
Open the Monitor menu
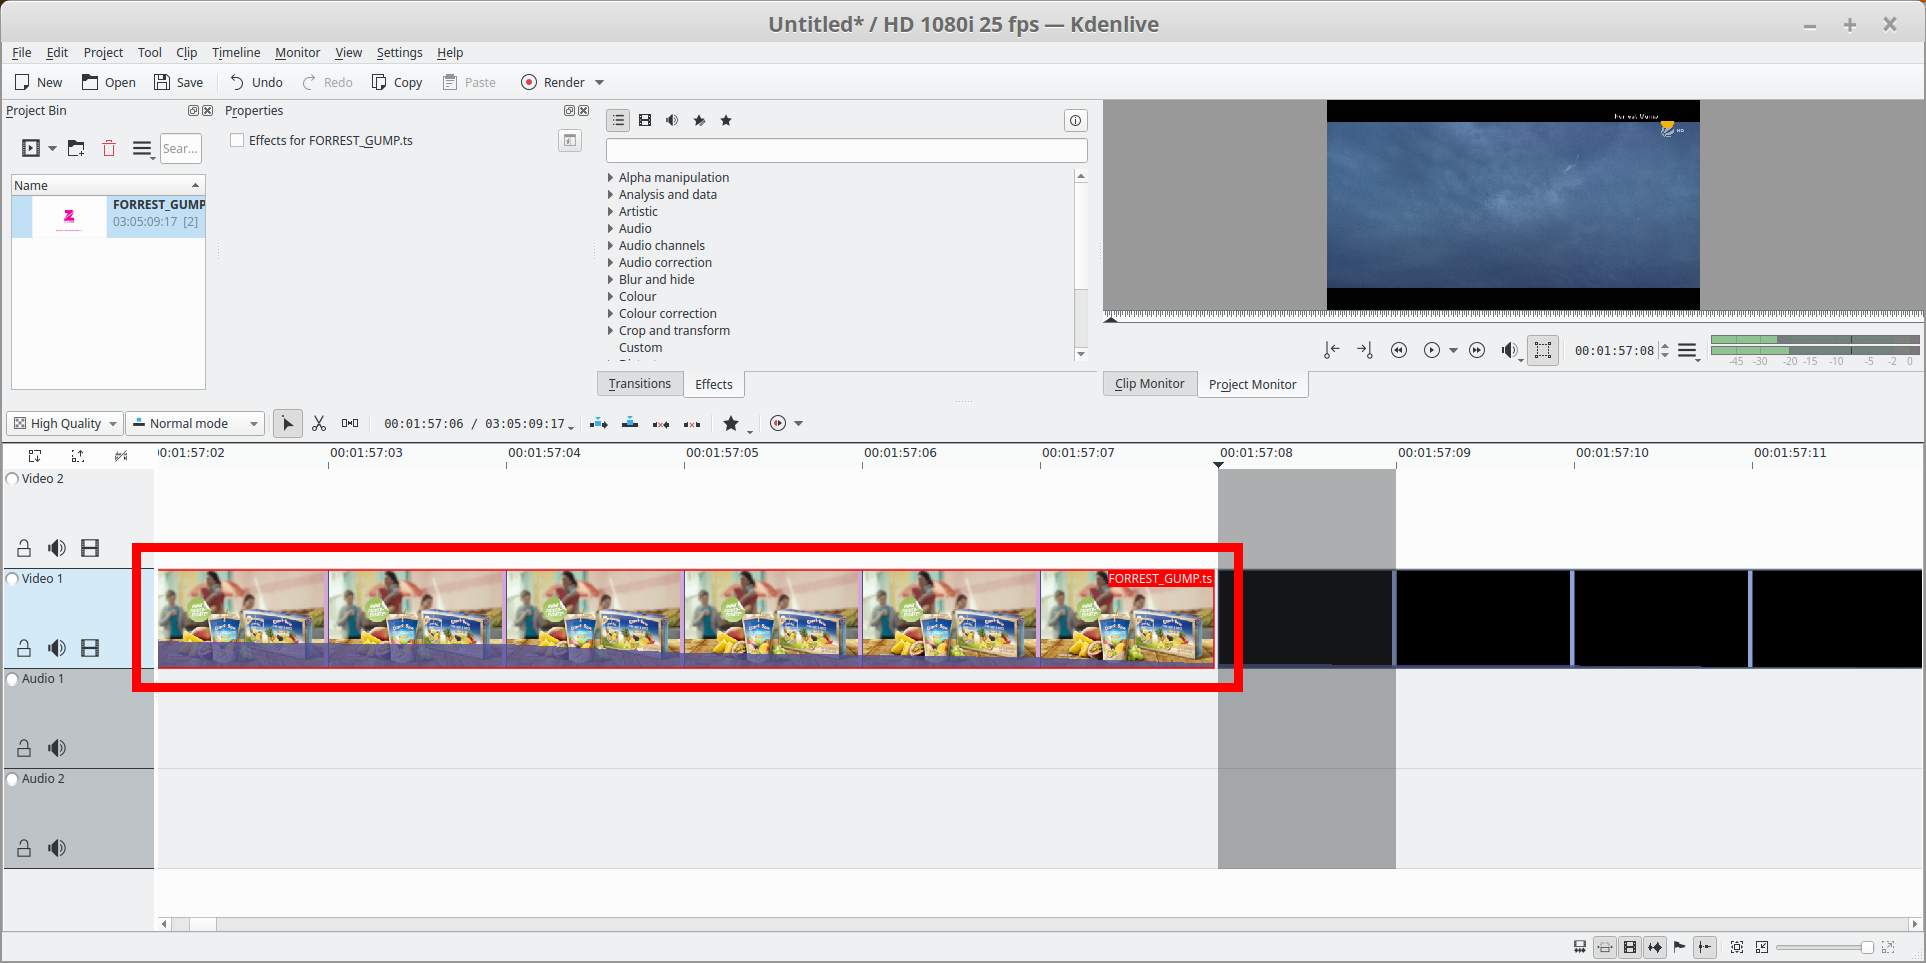pyautogui.click(x=298, y=53)
